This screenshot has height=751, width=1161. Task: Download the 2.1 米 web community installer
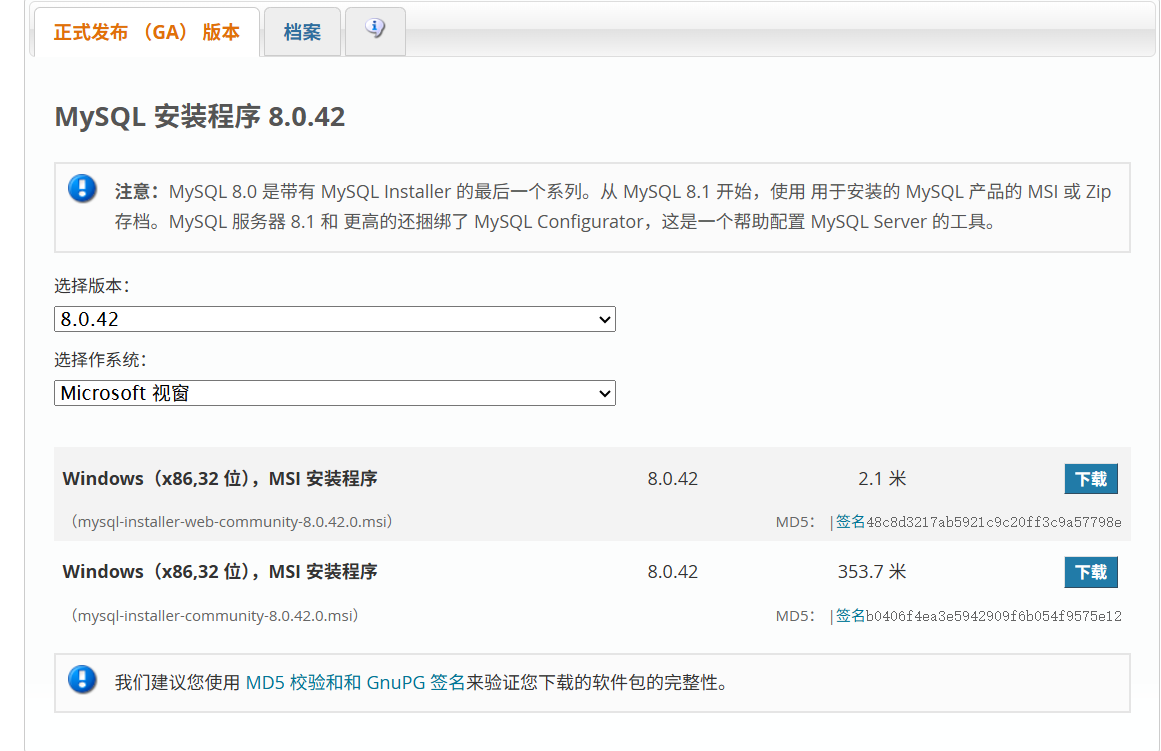[x=1091, y=479]
